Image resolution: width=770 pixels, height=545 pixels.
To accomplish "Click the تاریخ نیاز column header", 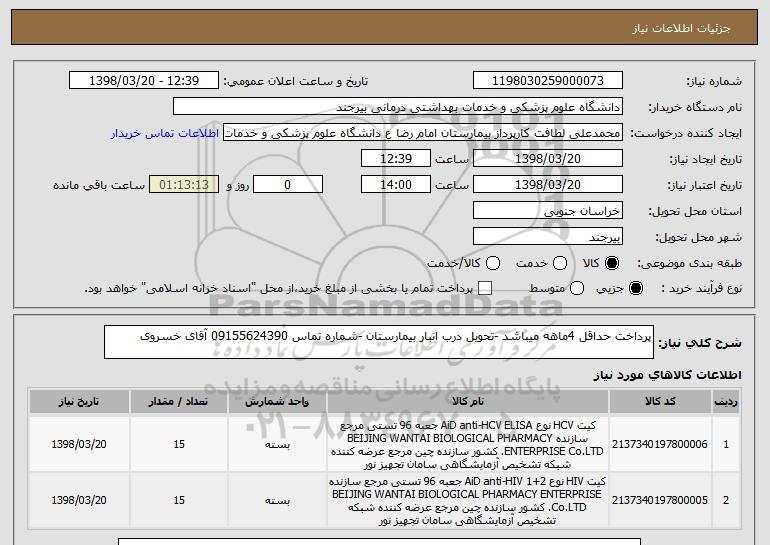I will point(79,402).
